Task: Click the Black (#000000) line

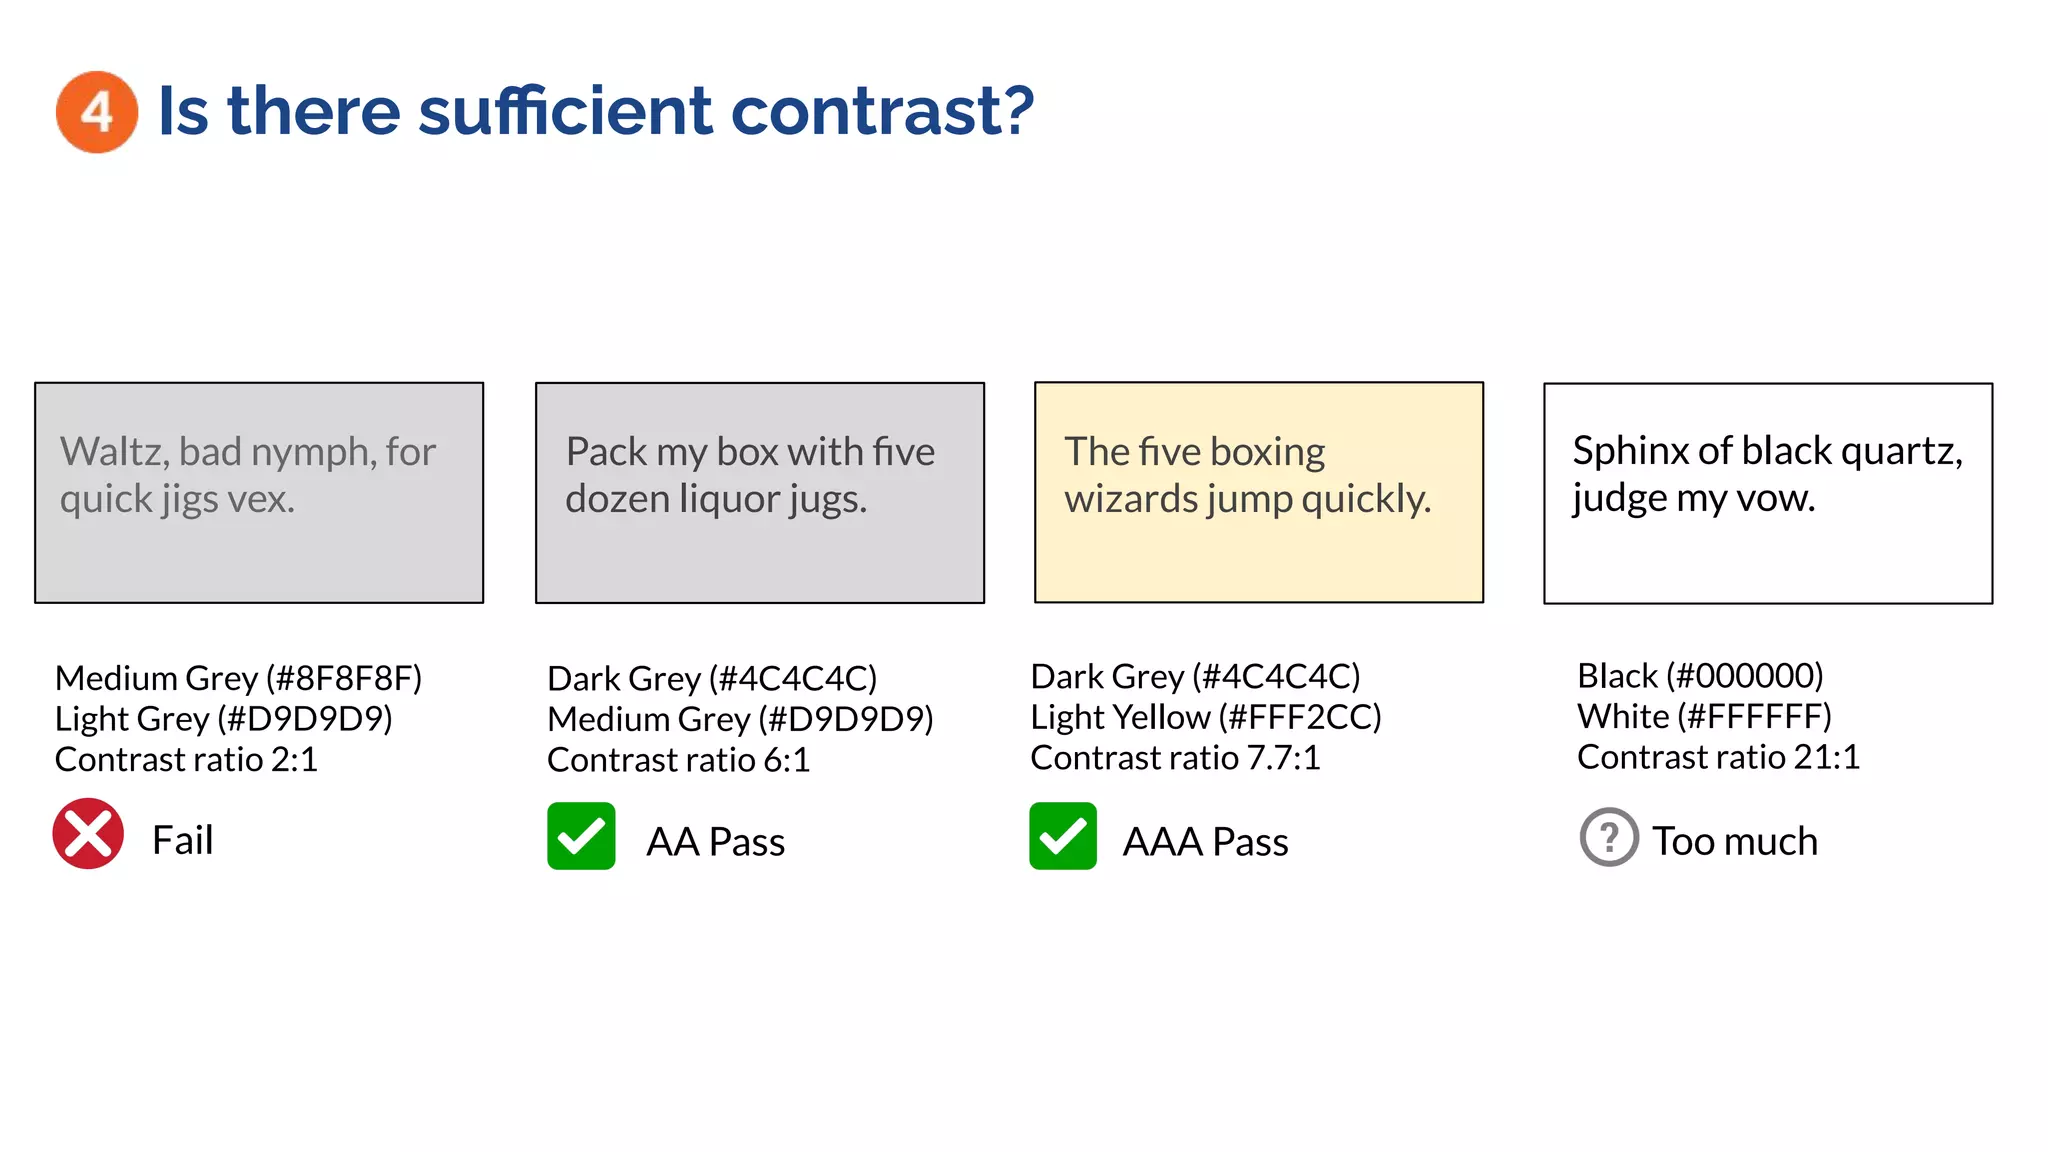Action: [1700, 676]
